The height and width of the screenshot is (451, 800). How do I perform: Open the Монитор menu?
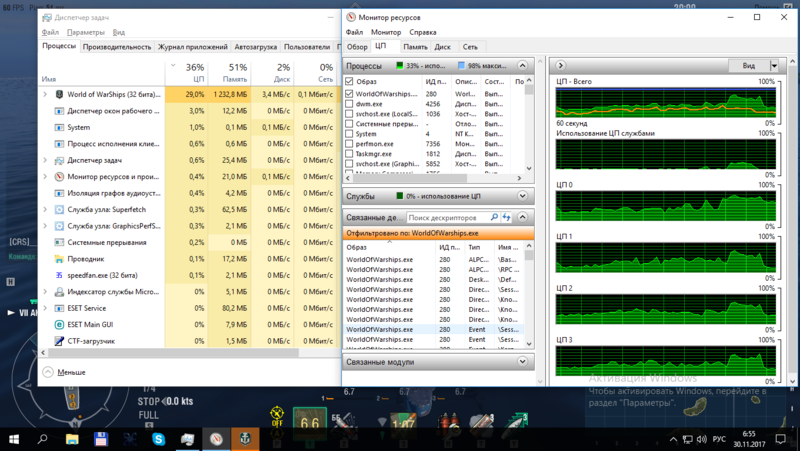pyautogui.click(x=386, y=32)
